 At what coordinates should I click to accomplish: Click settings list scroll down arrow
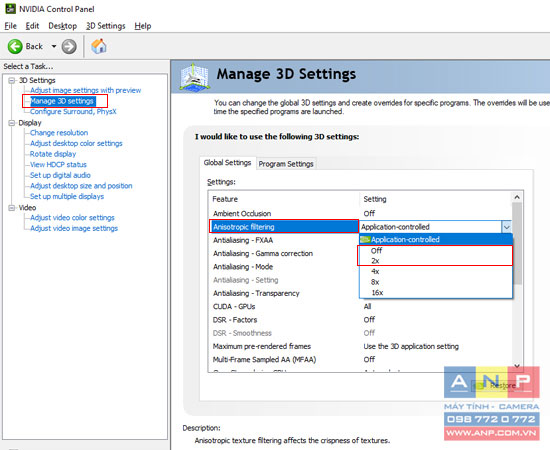tap(517, 366)
